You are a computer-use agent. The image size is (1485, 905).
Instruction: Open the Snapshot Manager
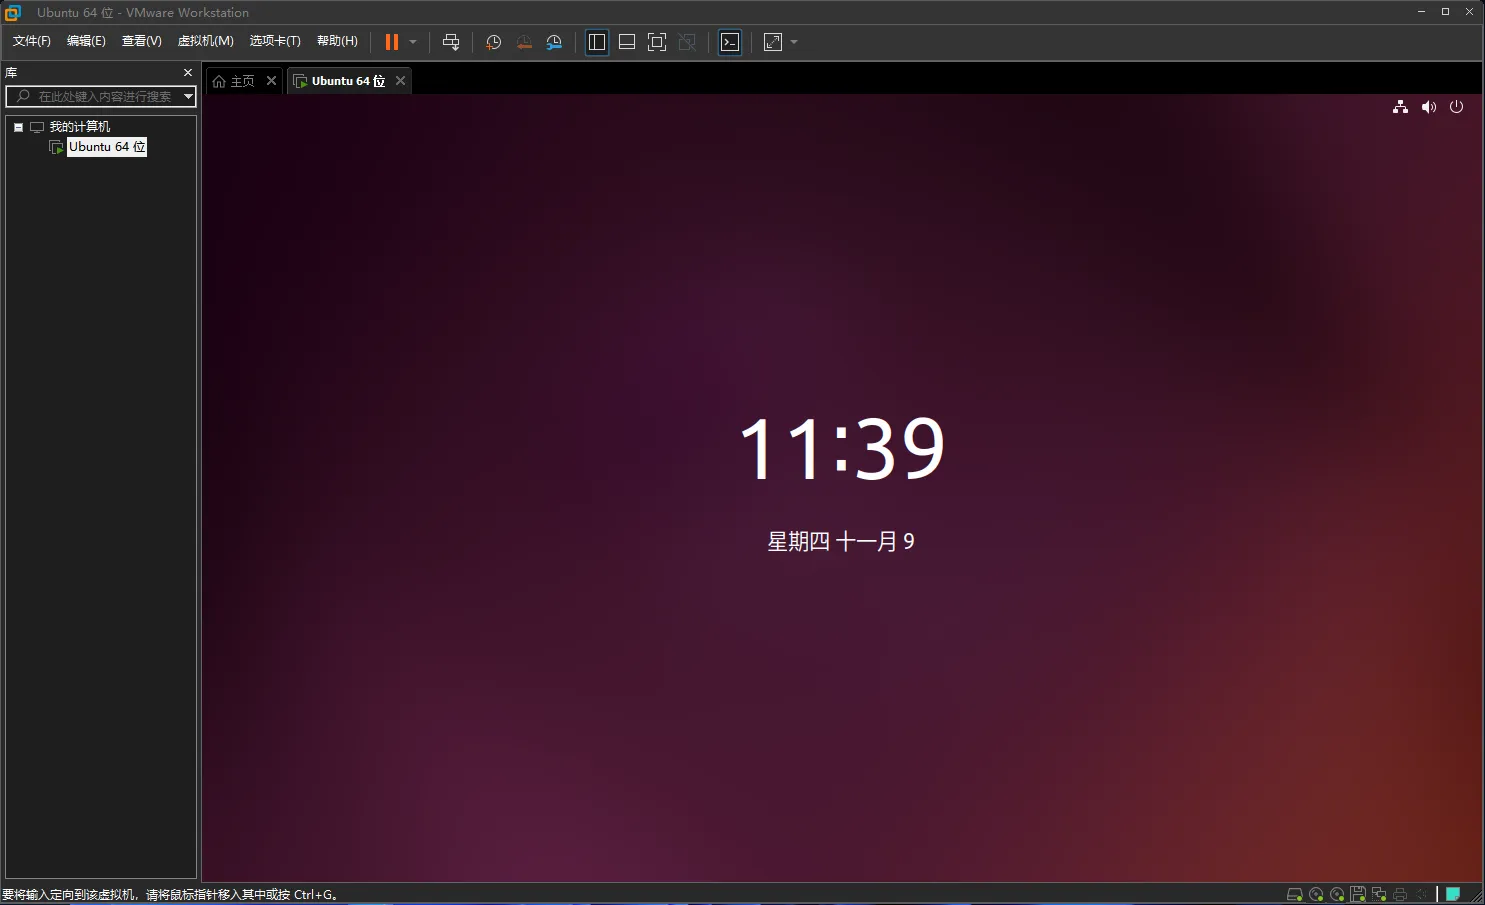pos(554,41)
